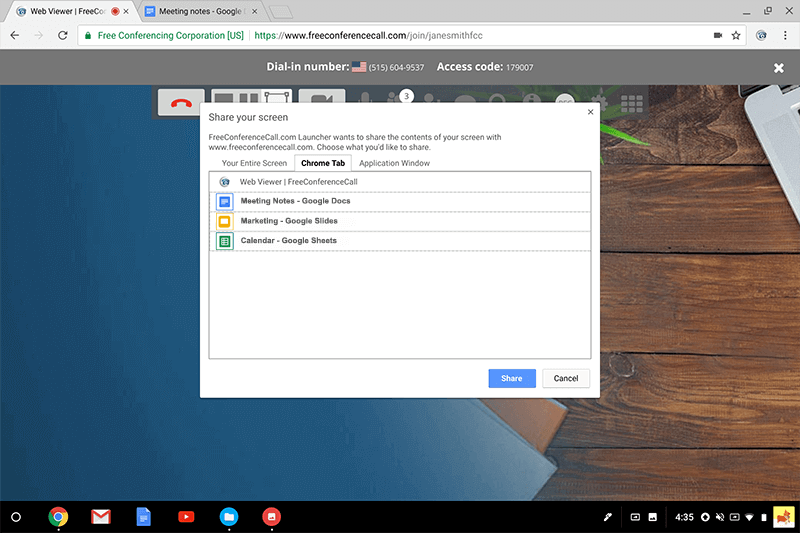The width and height of the screenshot is (800, 533).
Task: Click the Wi-Fi status tray icon
Action: pos(749,517)
